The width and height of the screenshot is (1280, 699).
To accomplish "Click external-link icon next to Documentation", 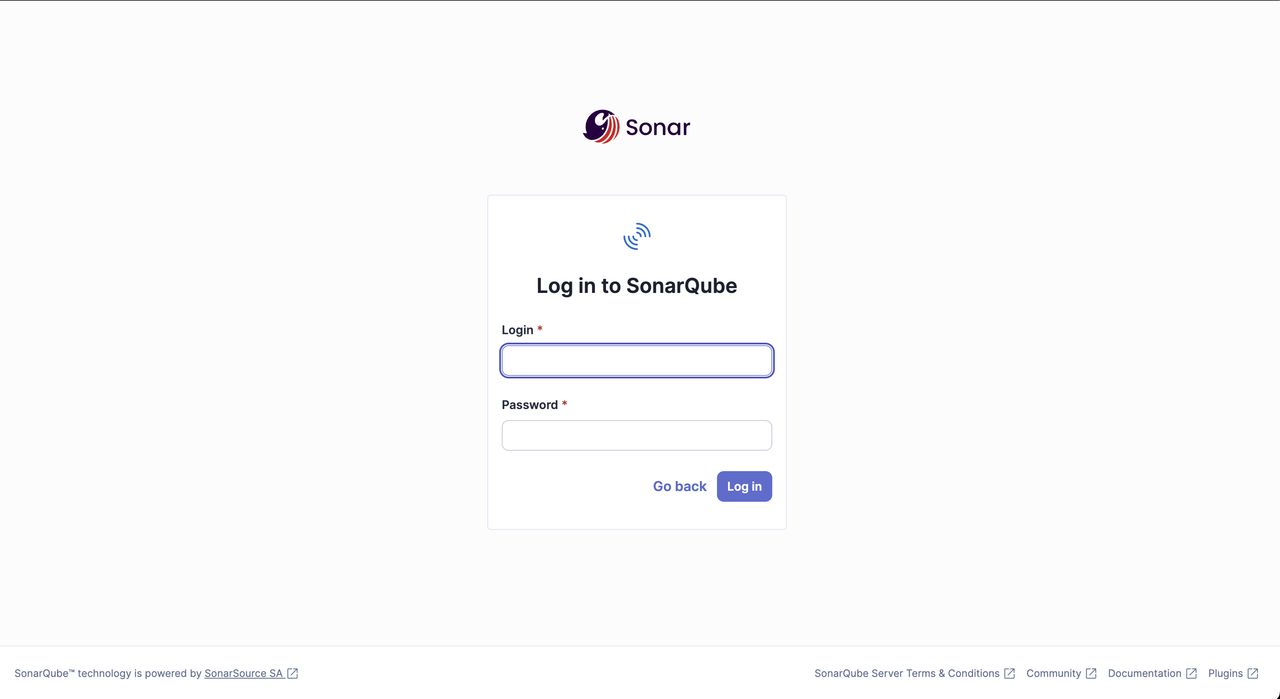I will (1191, 674).
